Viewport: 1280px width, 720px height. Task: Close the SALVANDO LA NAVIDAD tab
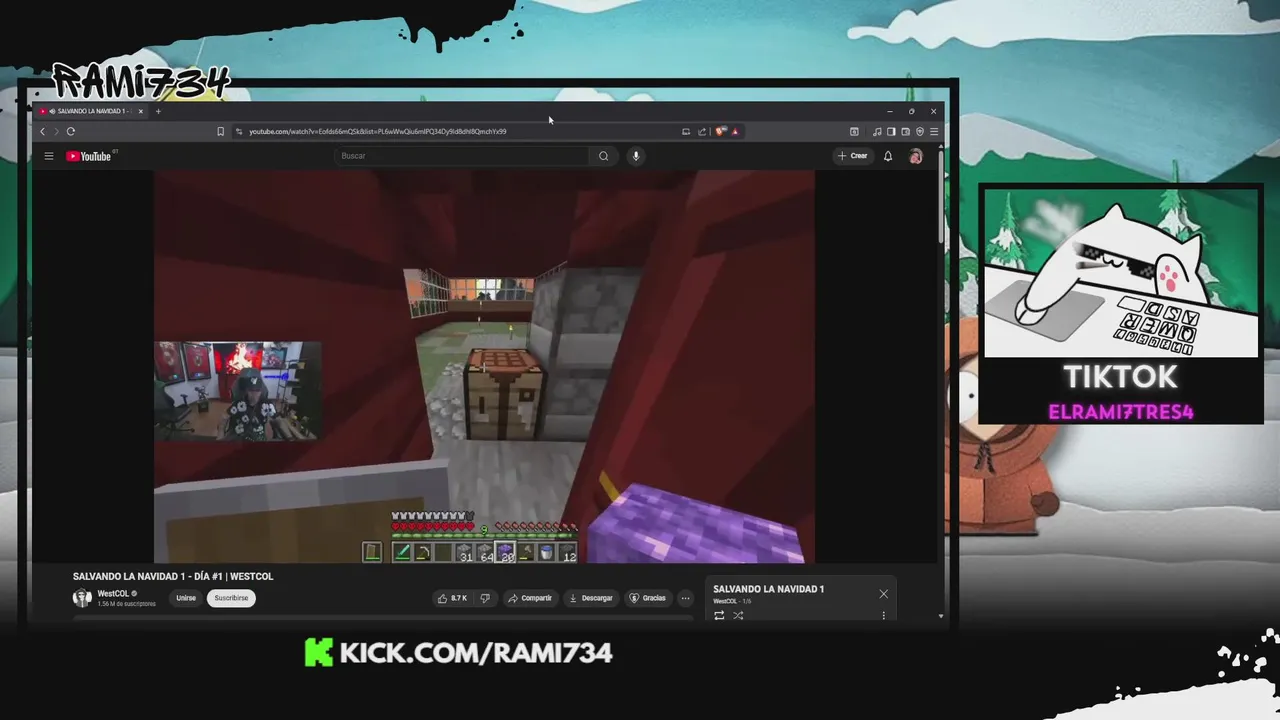click(141, 111)
